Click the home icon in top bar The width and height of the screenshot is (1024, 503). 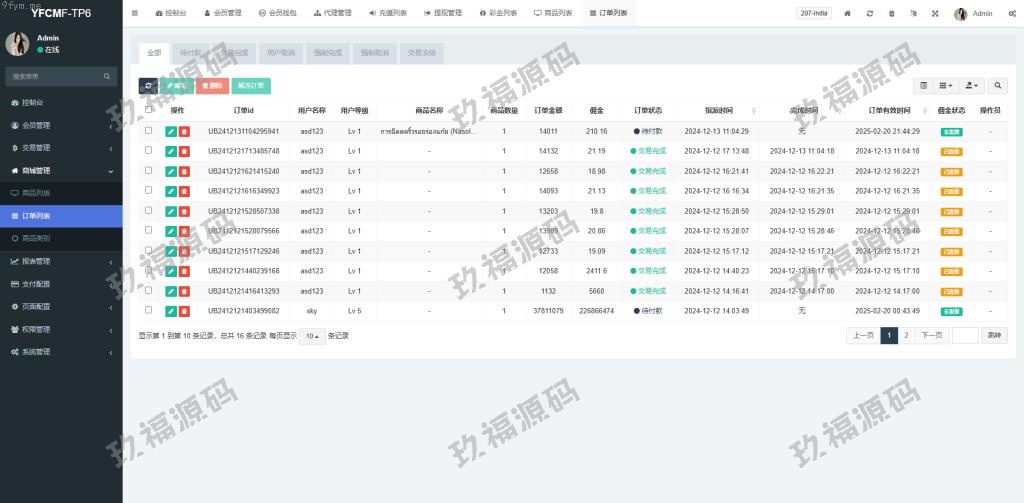(x=848, y=14)
